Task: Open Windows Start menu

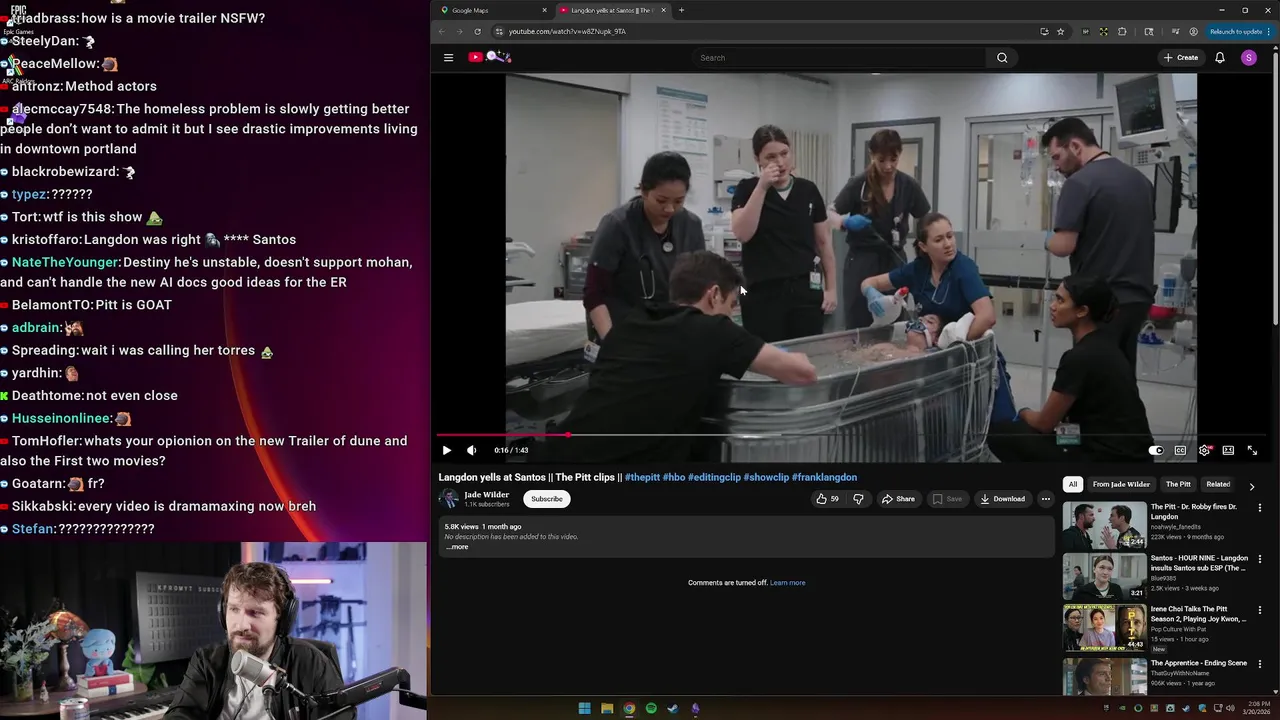Action: click(x=584, y=709)
